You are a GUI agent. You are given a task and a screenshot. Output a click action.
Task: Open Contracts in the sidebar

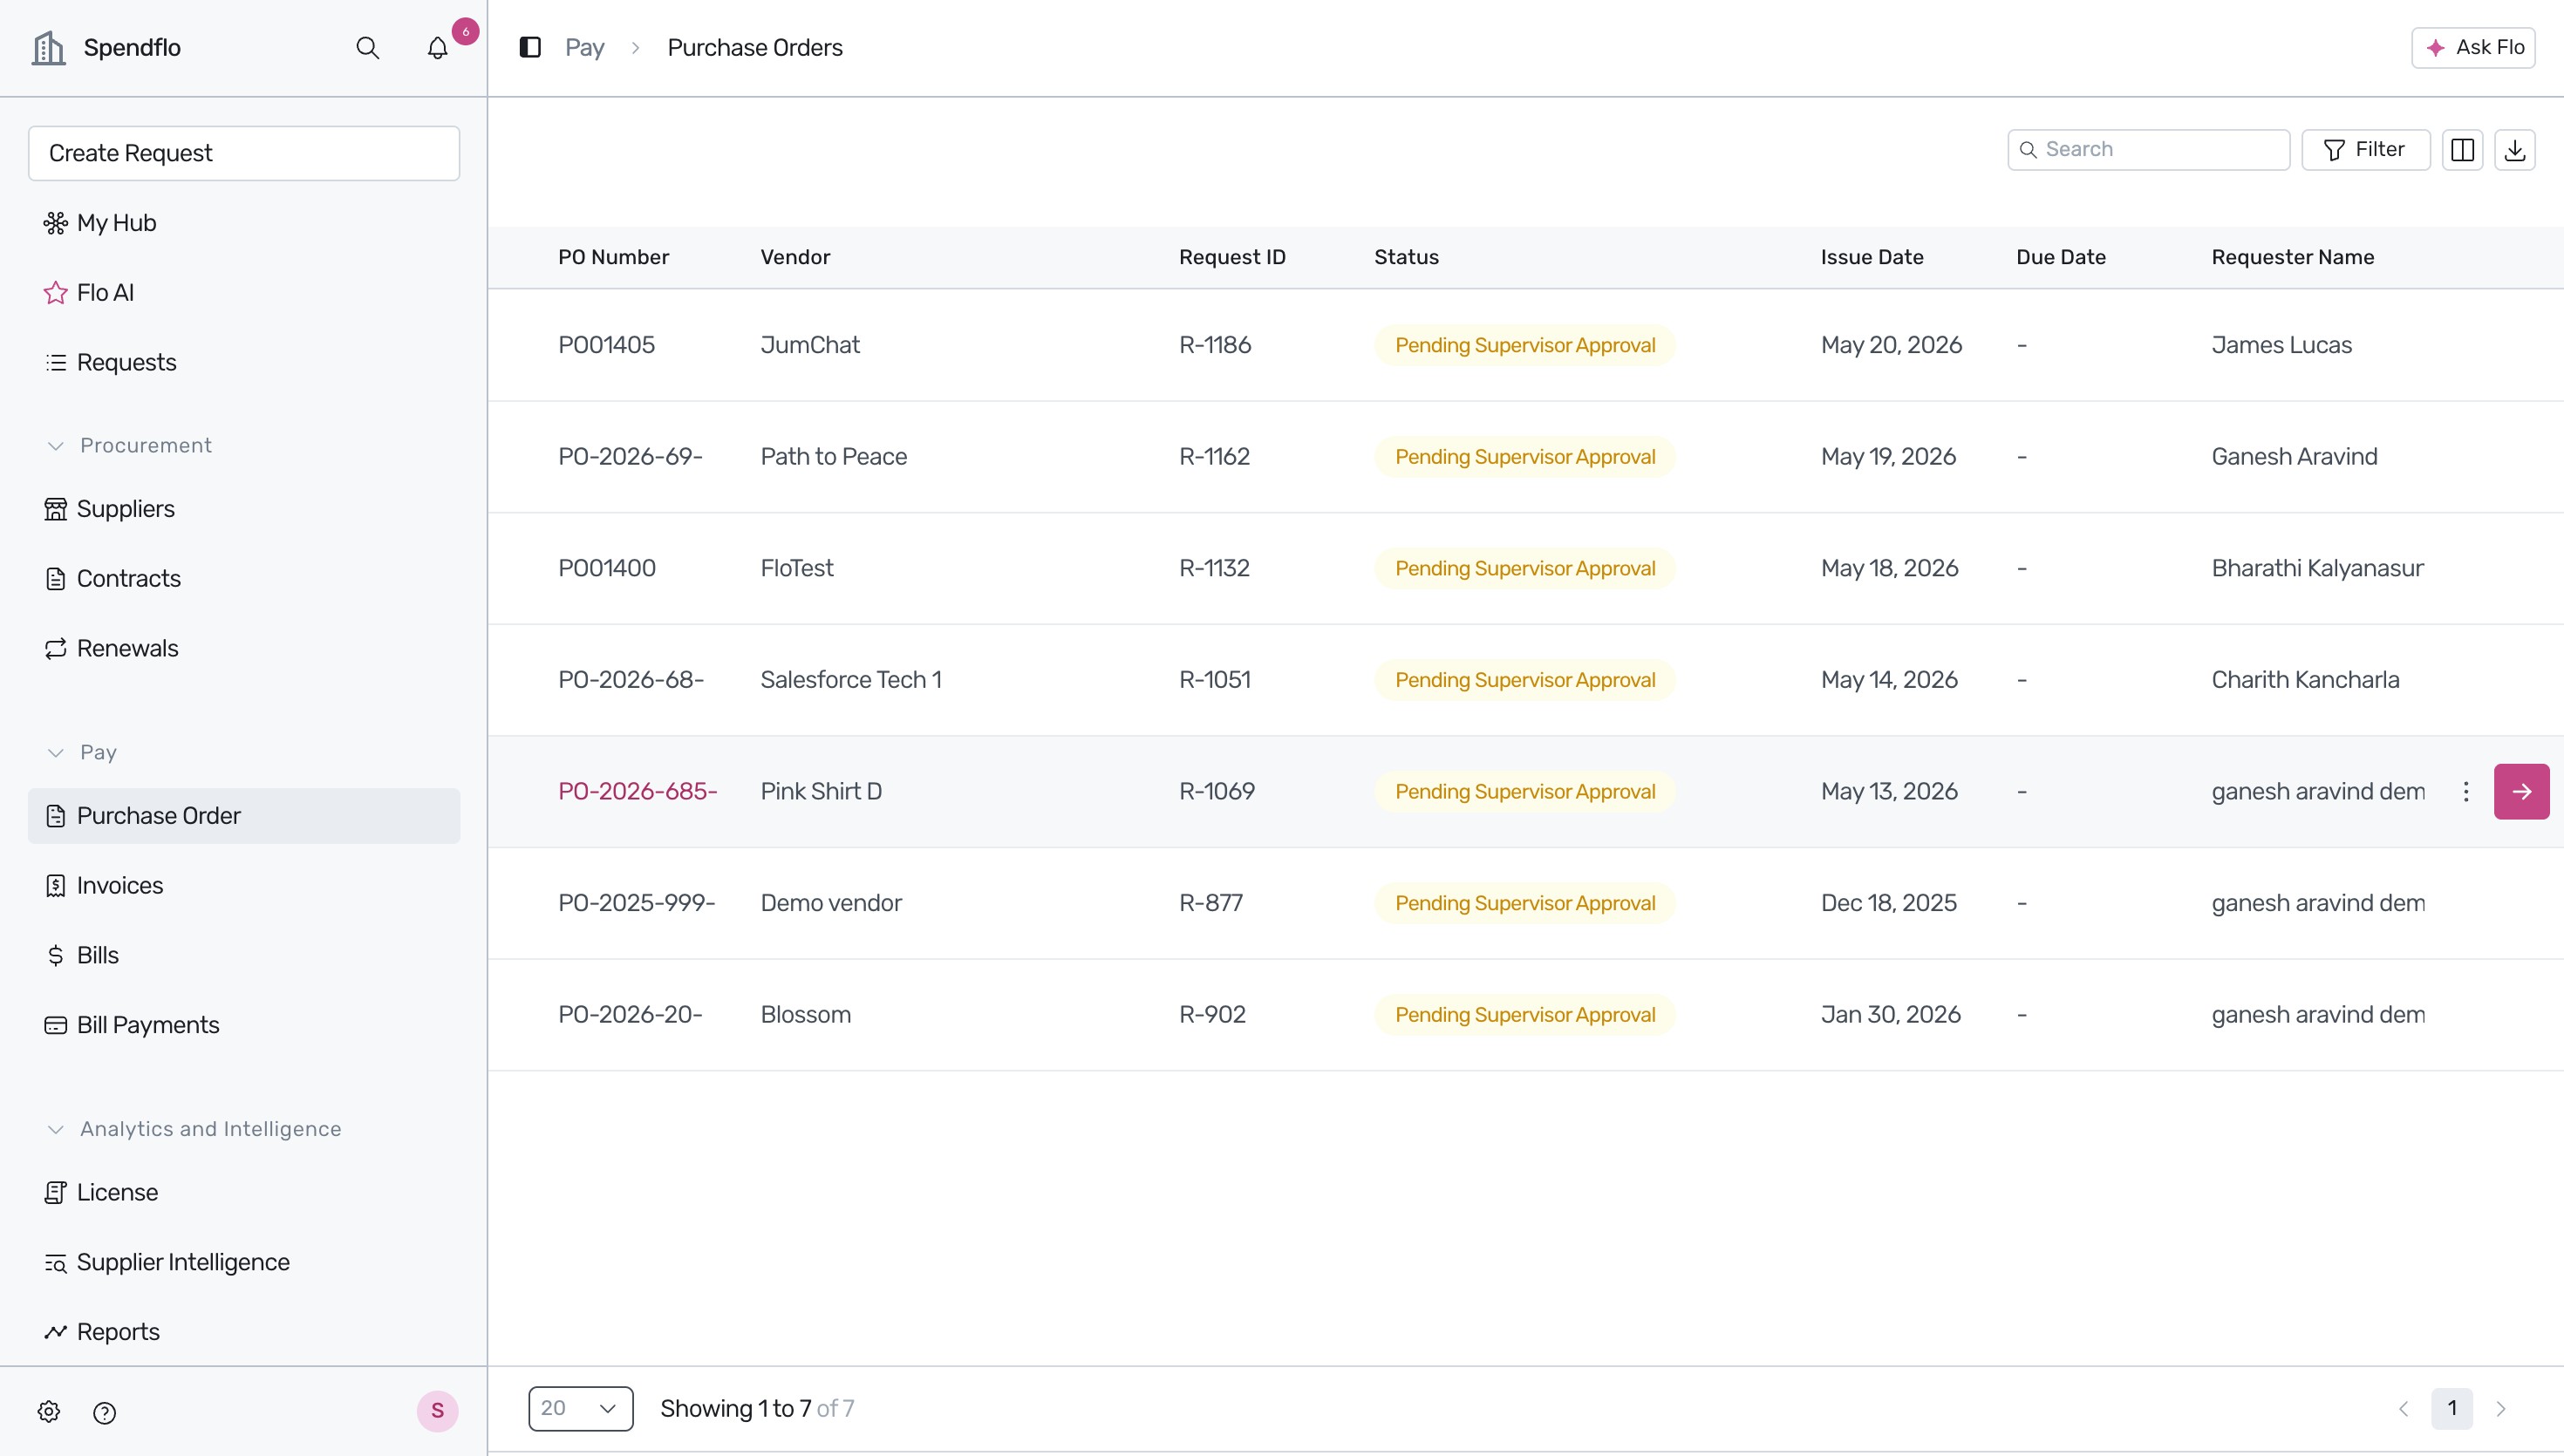(x=244, y=579)
